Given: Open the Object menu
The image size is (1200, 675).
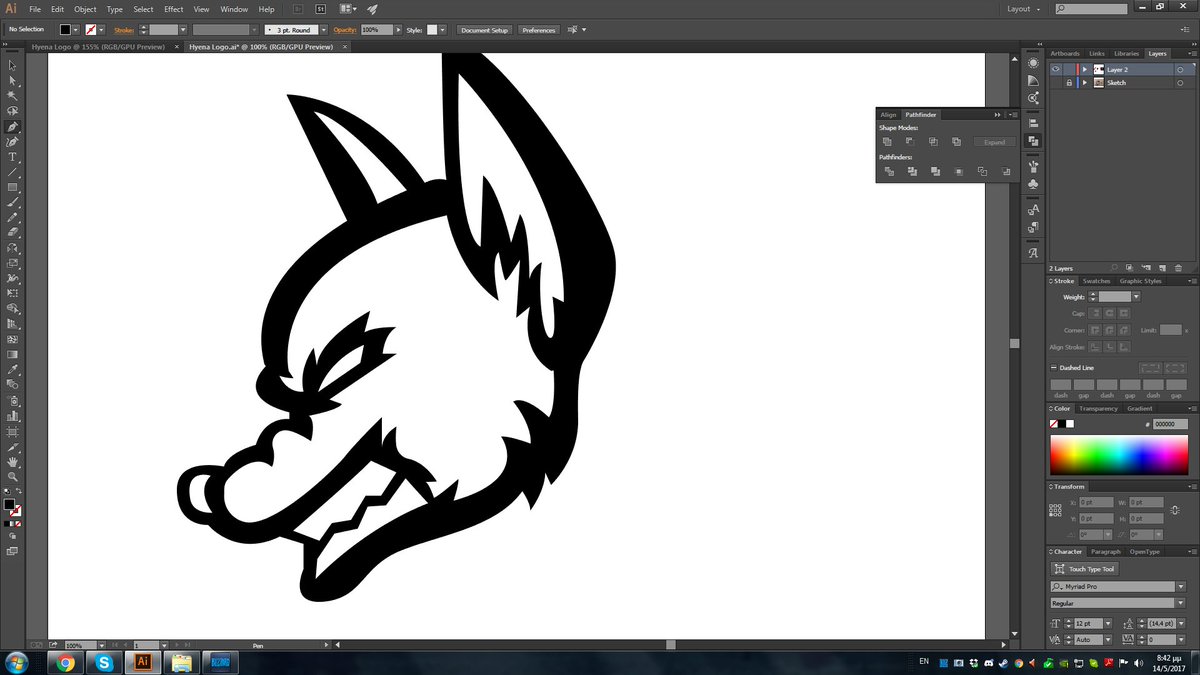Looking at the screenshot, I should [x=85, y=9].
